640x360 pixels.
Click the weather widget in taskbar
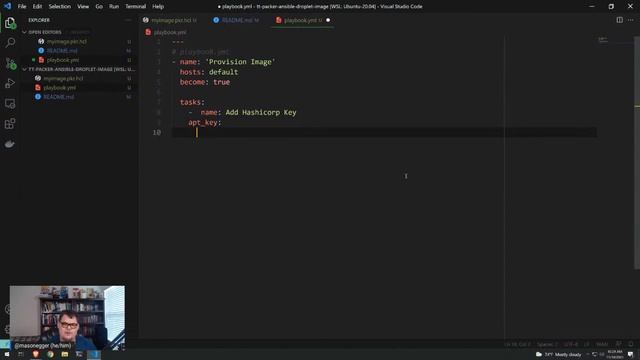[x=559, y=354]
